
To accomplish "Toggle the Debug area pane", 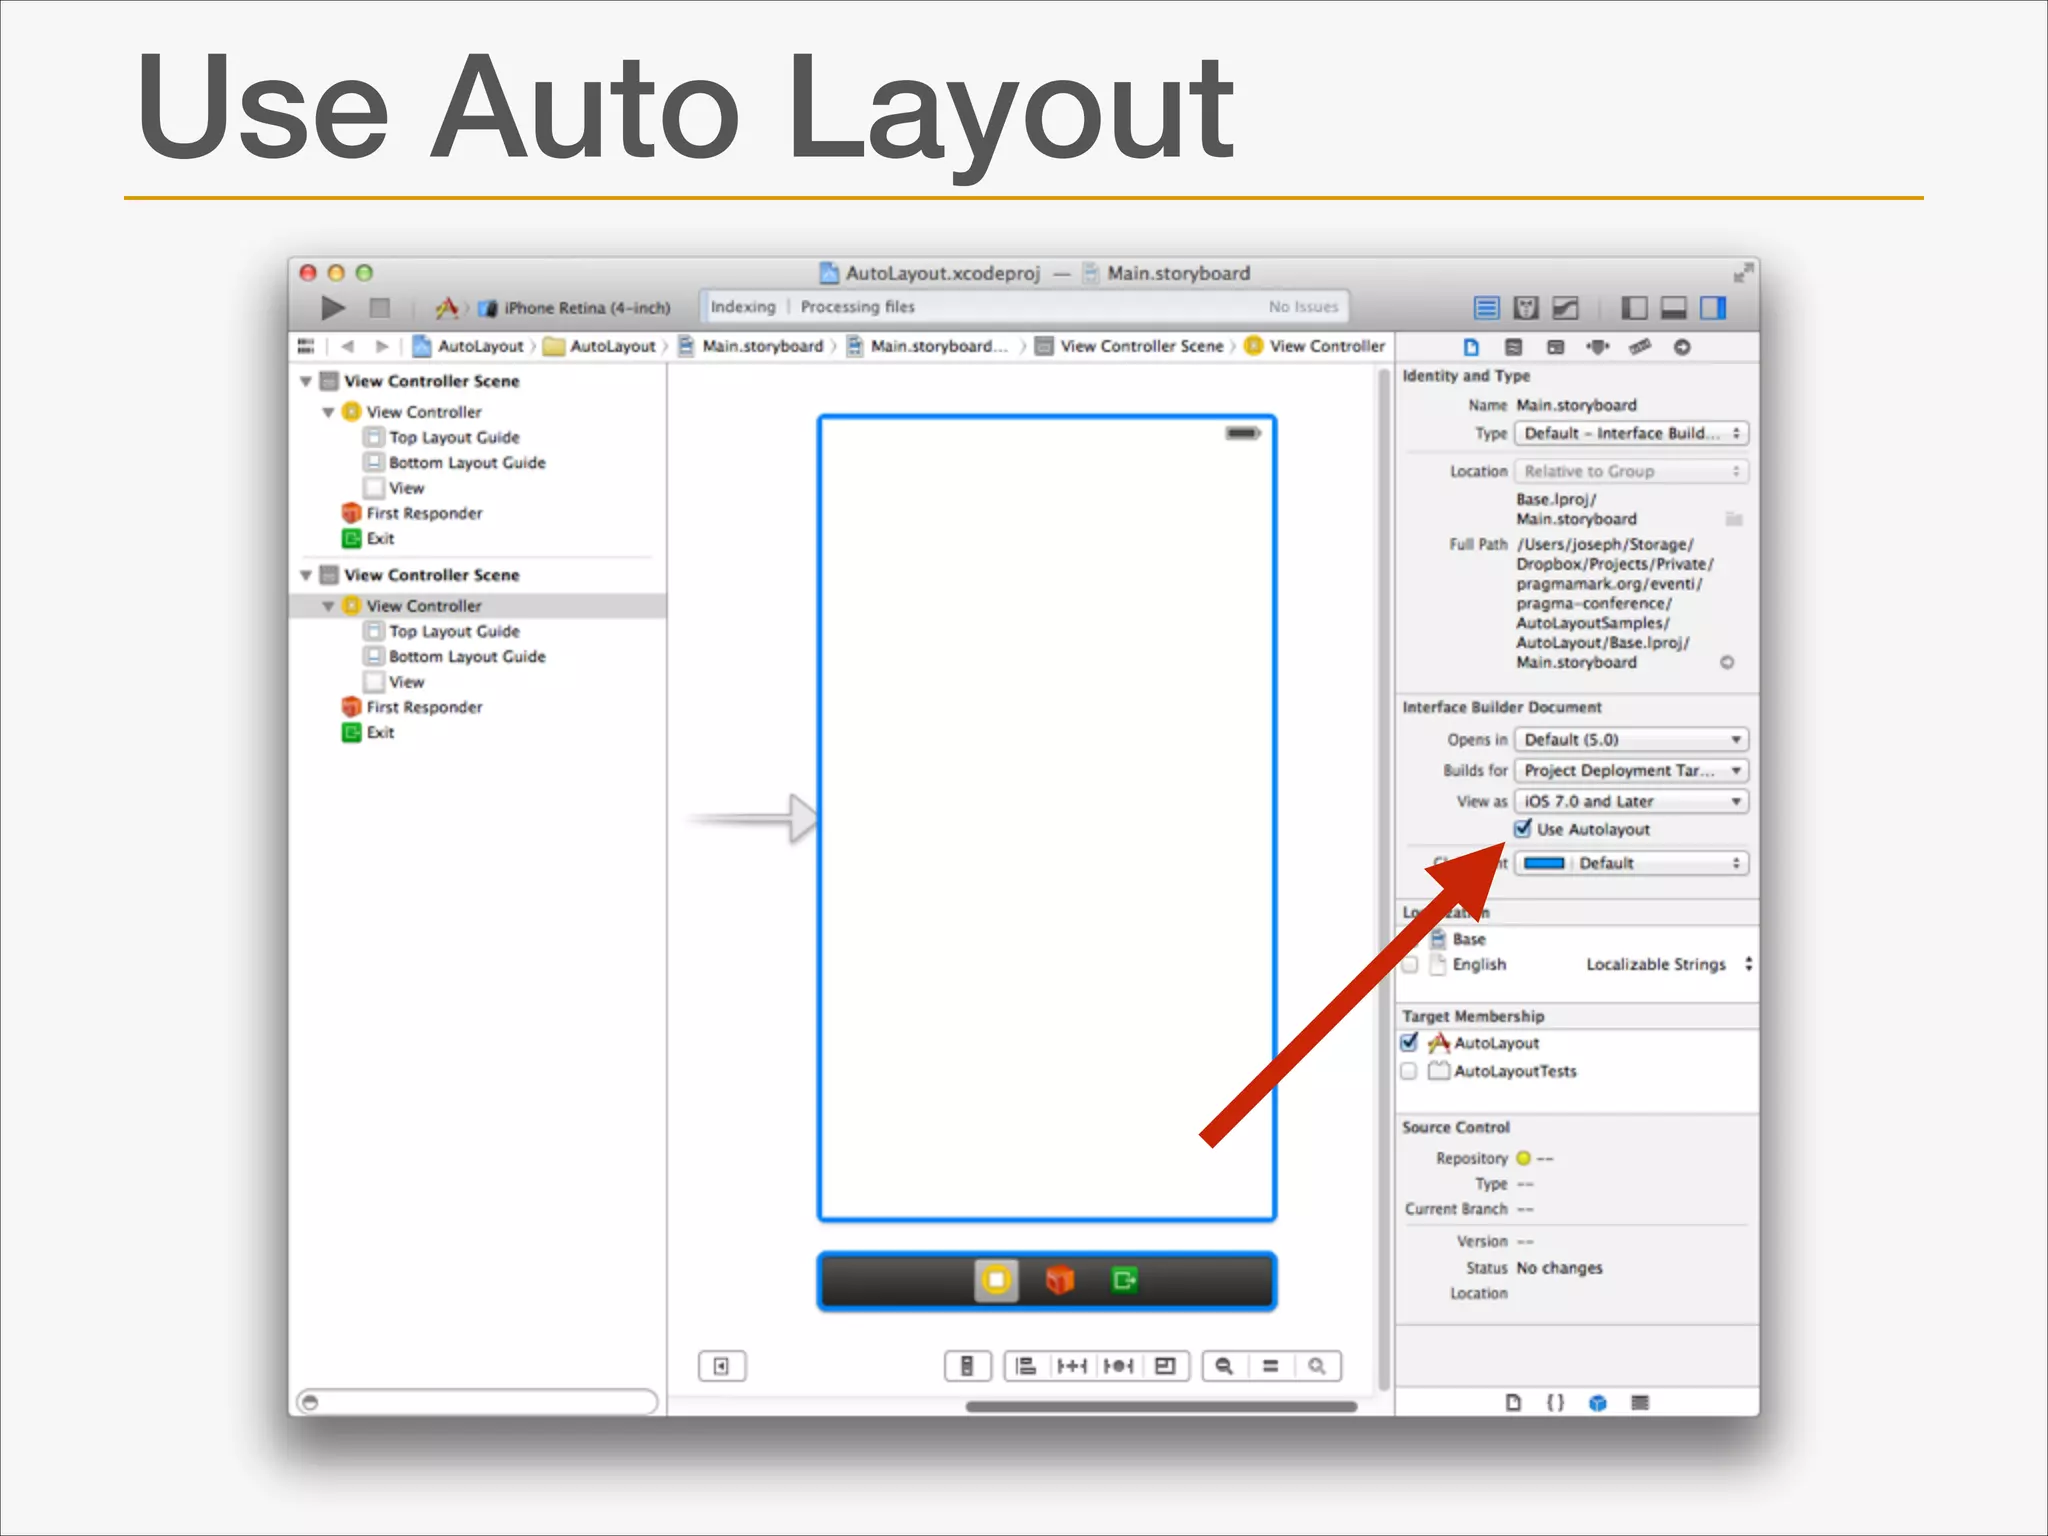I will coord(1674,307).
